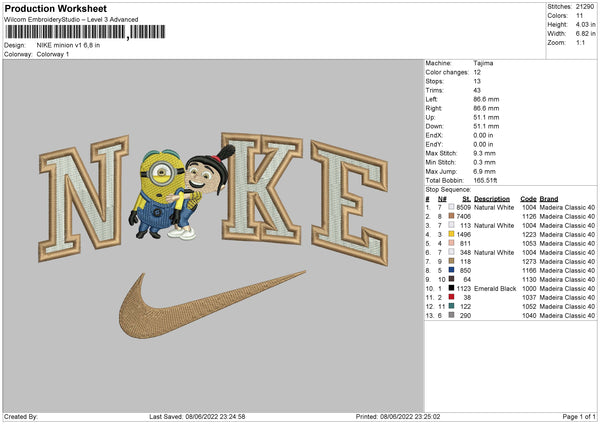This screenshot has height=424, width=600.
Task: Click the Total Bobbin value '165.51ft'
Action: (x=485, y=180)
